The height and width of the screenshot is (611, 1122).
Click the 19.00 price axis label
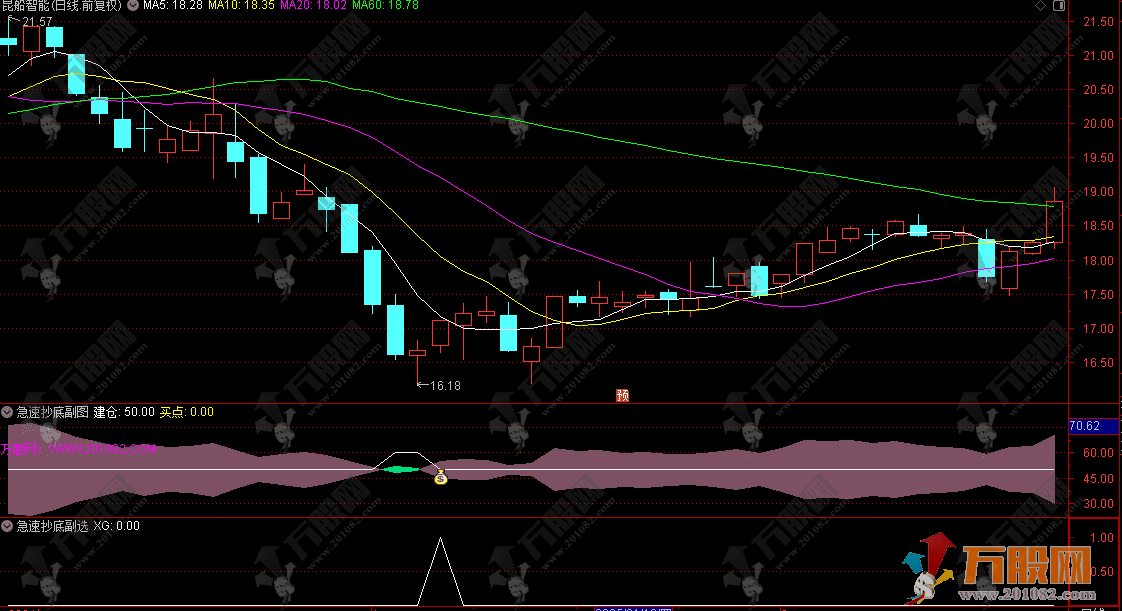pyautogui.click(x=1098, y=192)
